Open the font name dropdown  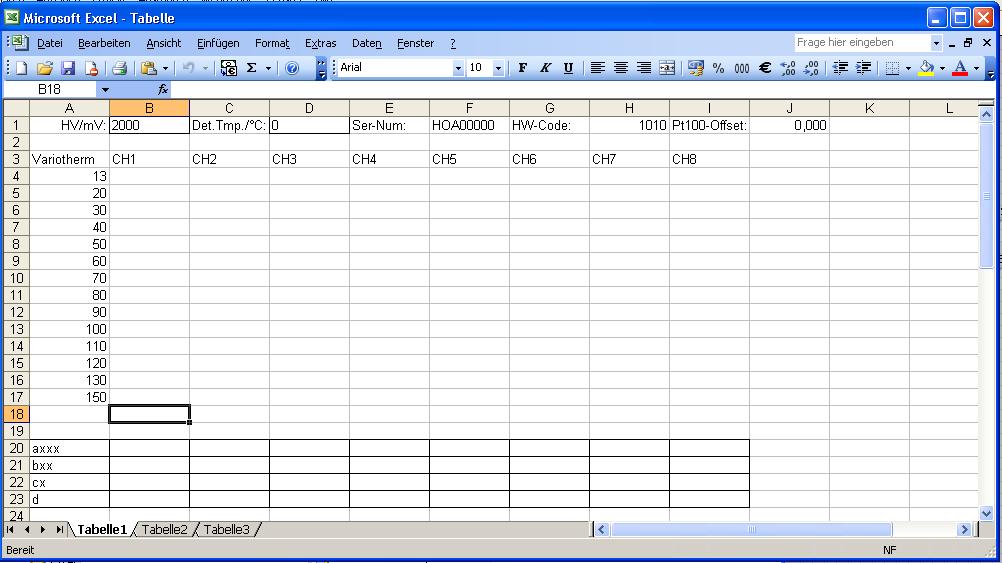point(458,68)
